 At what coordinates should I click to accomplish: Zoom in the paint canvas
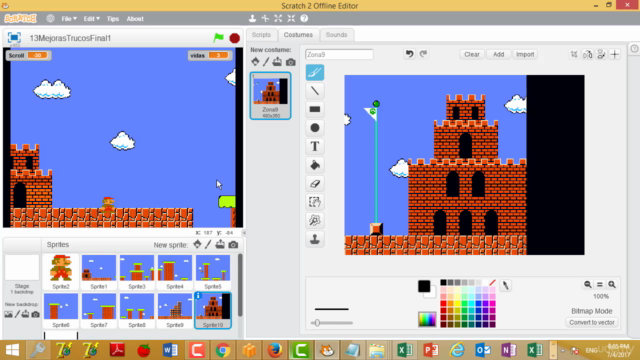pyautogui.click(x=612, y=284)
